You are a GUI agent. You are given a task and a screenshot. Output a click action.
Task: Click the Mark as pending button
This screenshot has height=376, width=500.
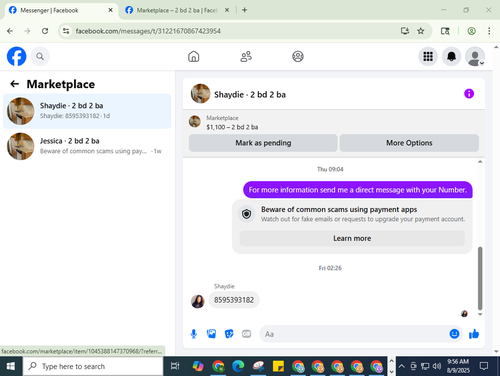tap(263, 143)
